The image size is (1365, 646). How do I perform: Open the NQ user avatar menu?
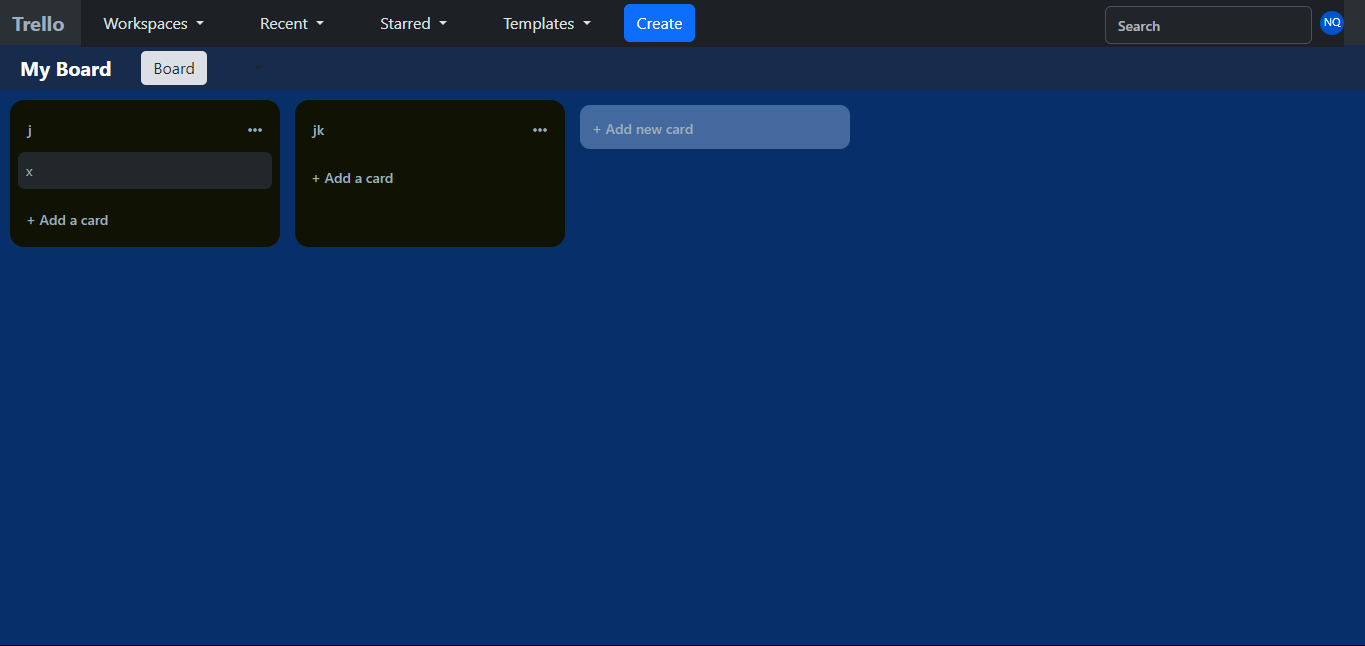1332,23
